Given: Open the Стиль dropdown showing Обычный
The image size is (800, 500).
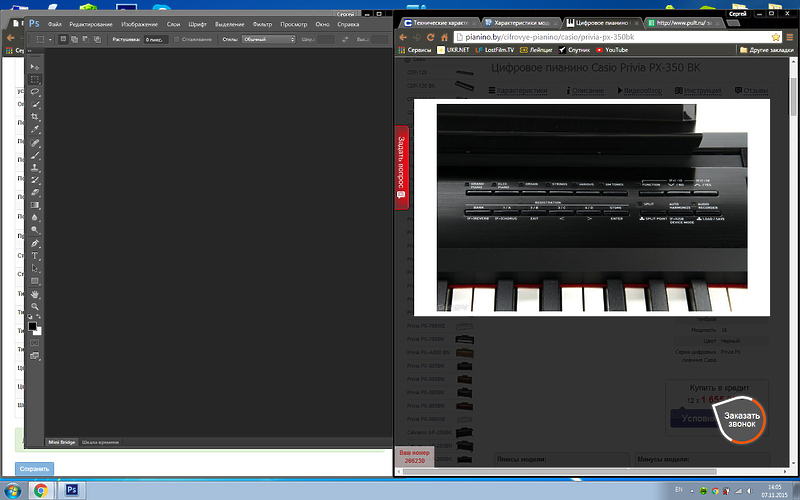Looking at the screenshot, I should point(268,39).
